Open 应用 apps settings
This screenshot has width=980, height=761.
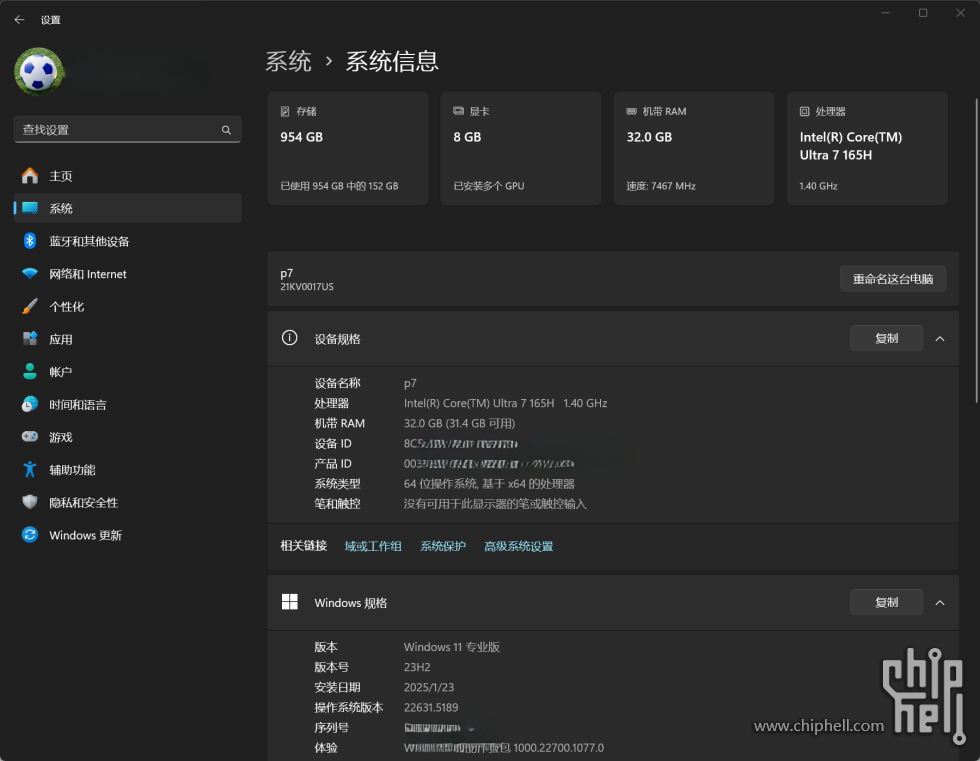click(x=128, y=339)
